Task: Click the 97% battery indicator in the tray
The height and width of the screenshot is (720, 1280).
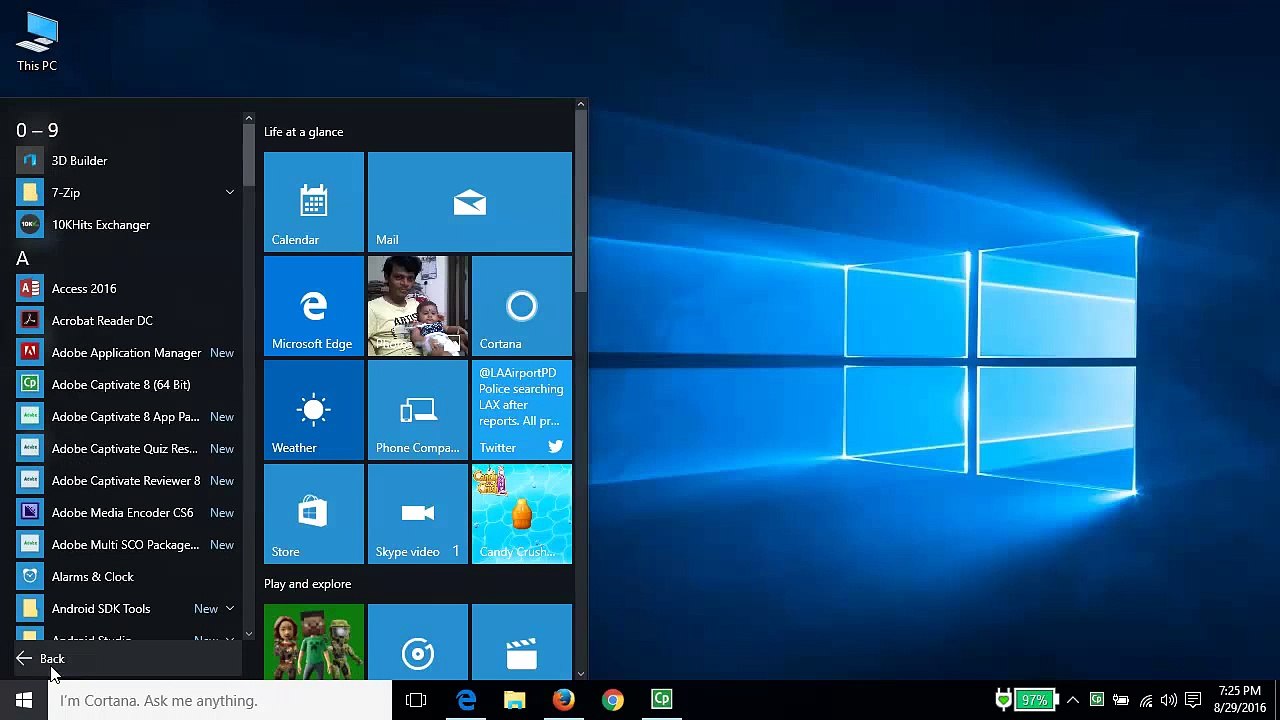Action: pyautogui.click(x=1035, y=700)
